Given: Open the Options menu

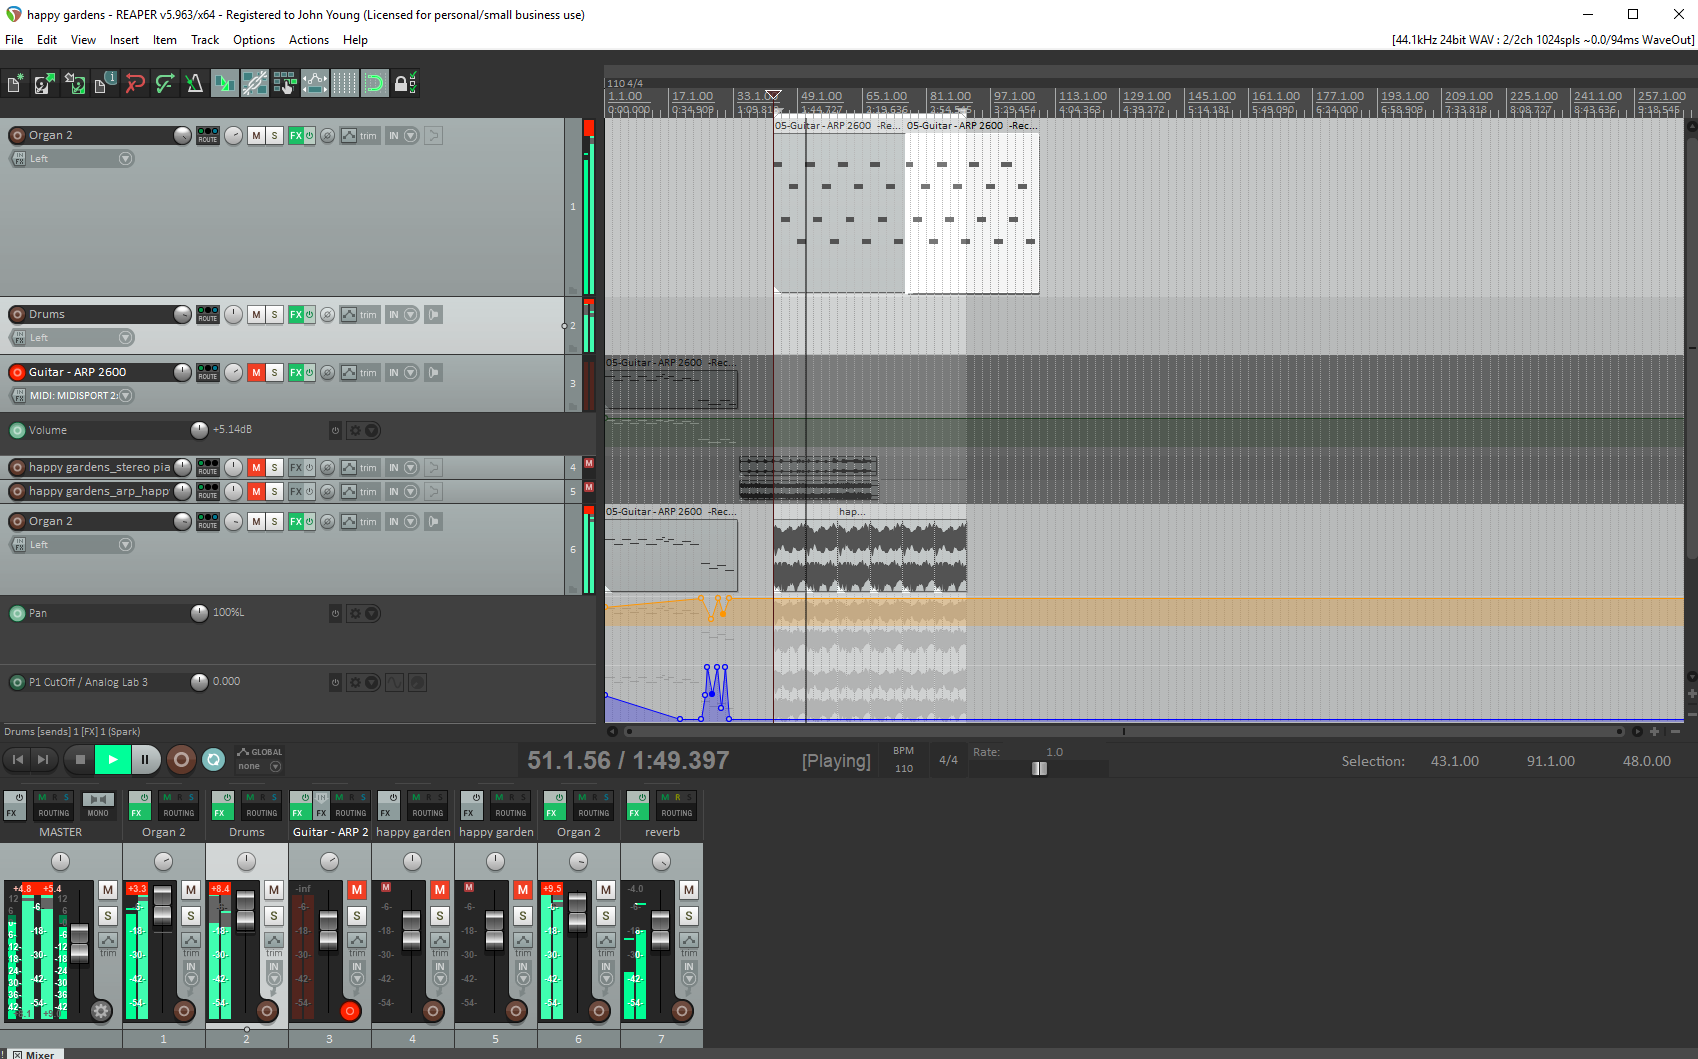Looking at the screenshot, I should 254,40.
